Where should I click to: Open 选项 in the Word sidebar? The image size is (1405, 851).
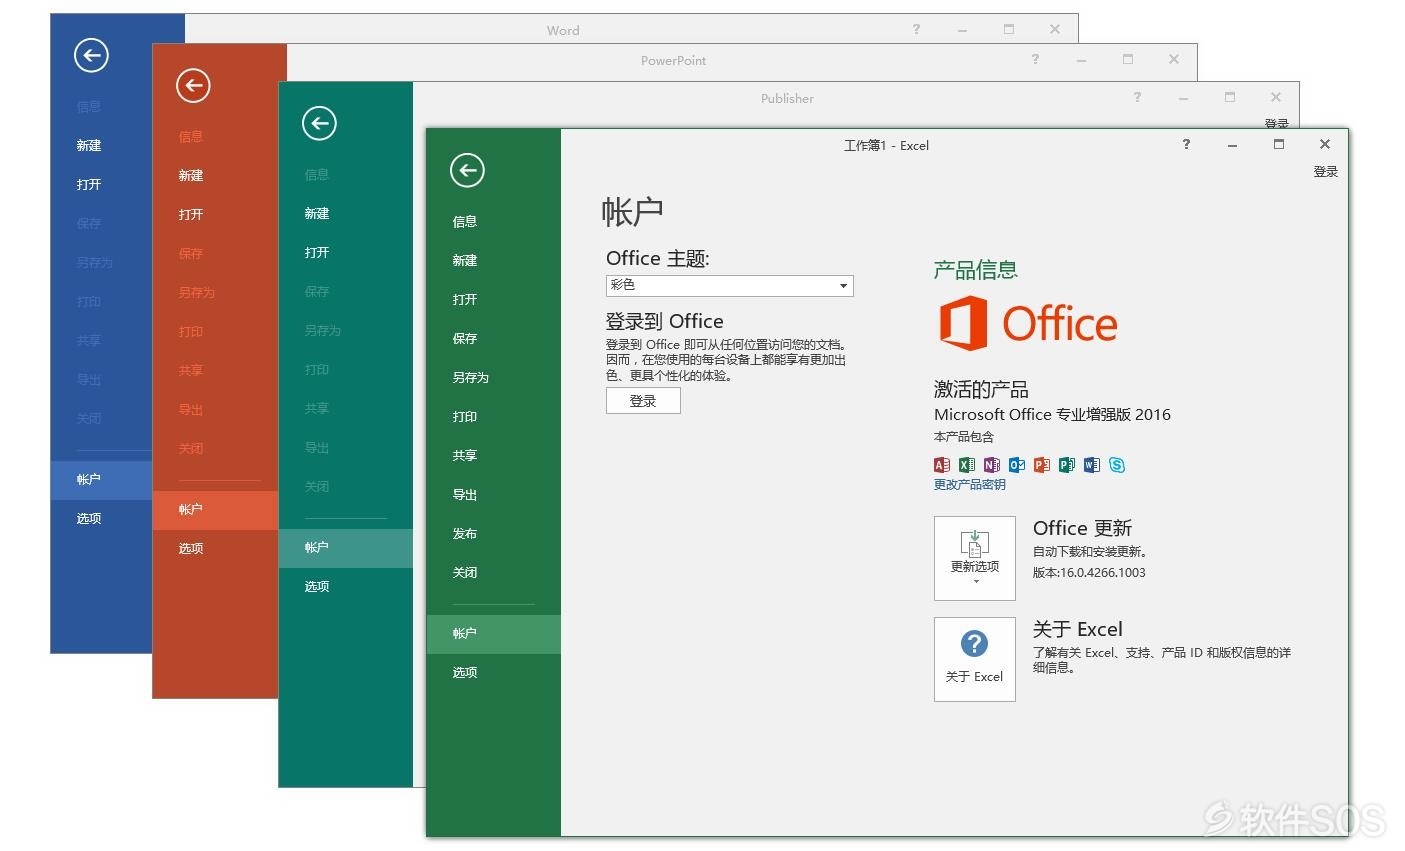[x=89, y=519]
